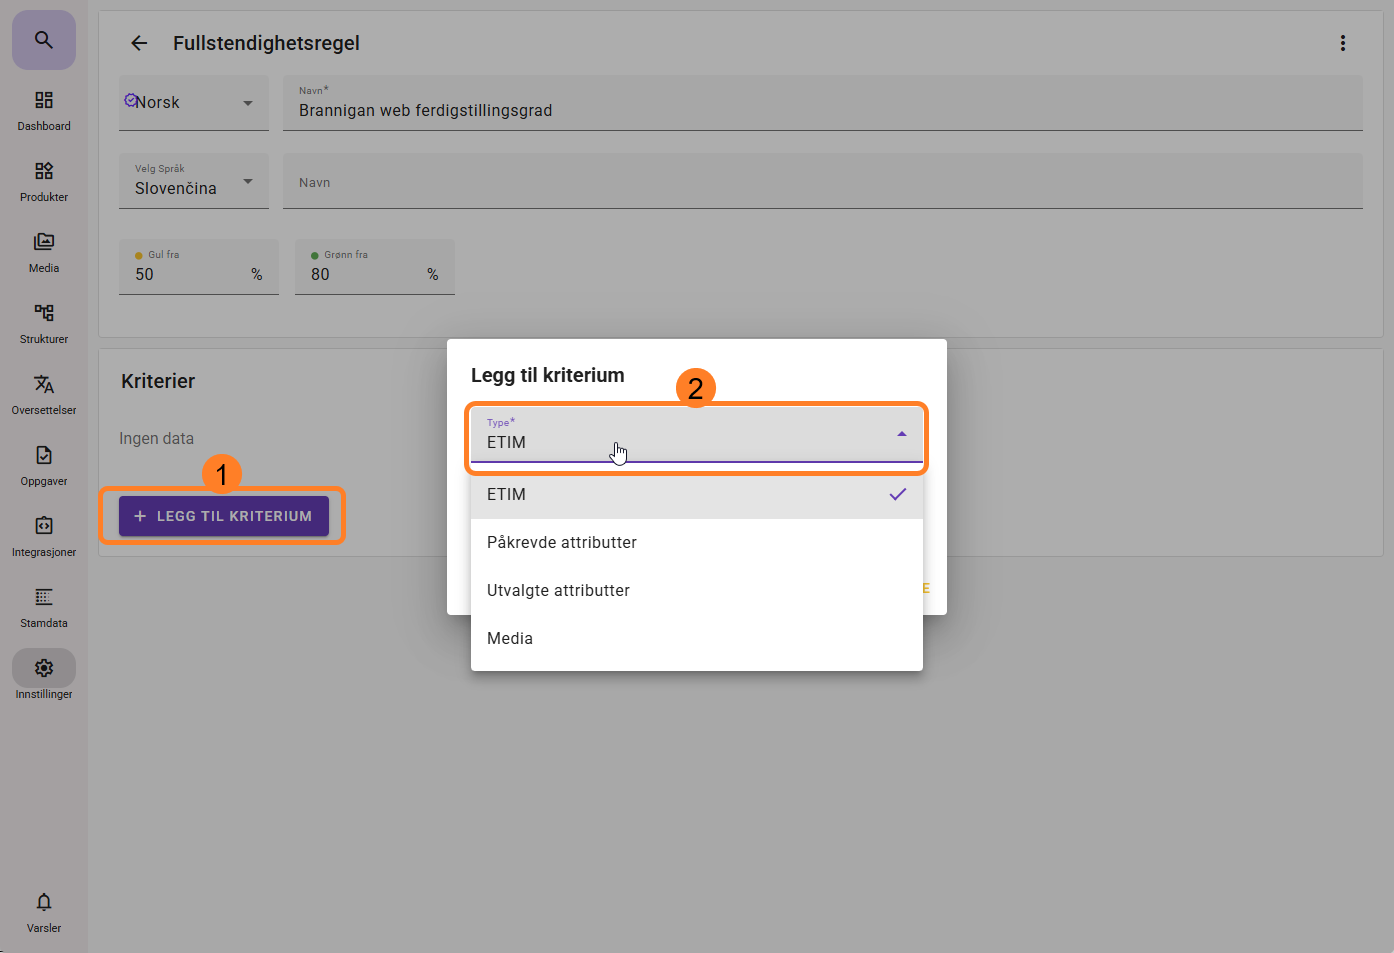
Task: Open Oversettelser translations page
Action: click(x=44, y=395)
